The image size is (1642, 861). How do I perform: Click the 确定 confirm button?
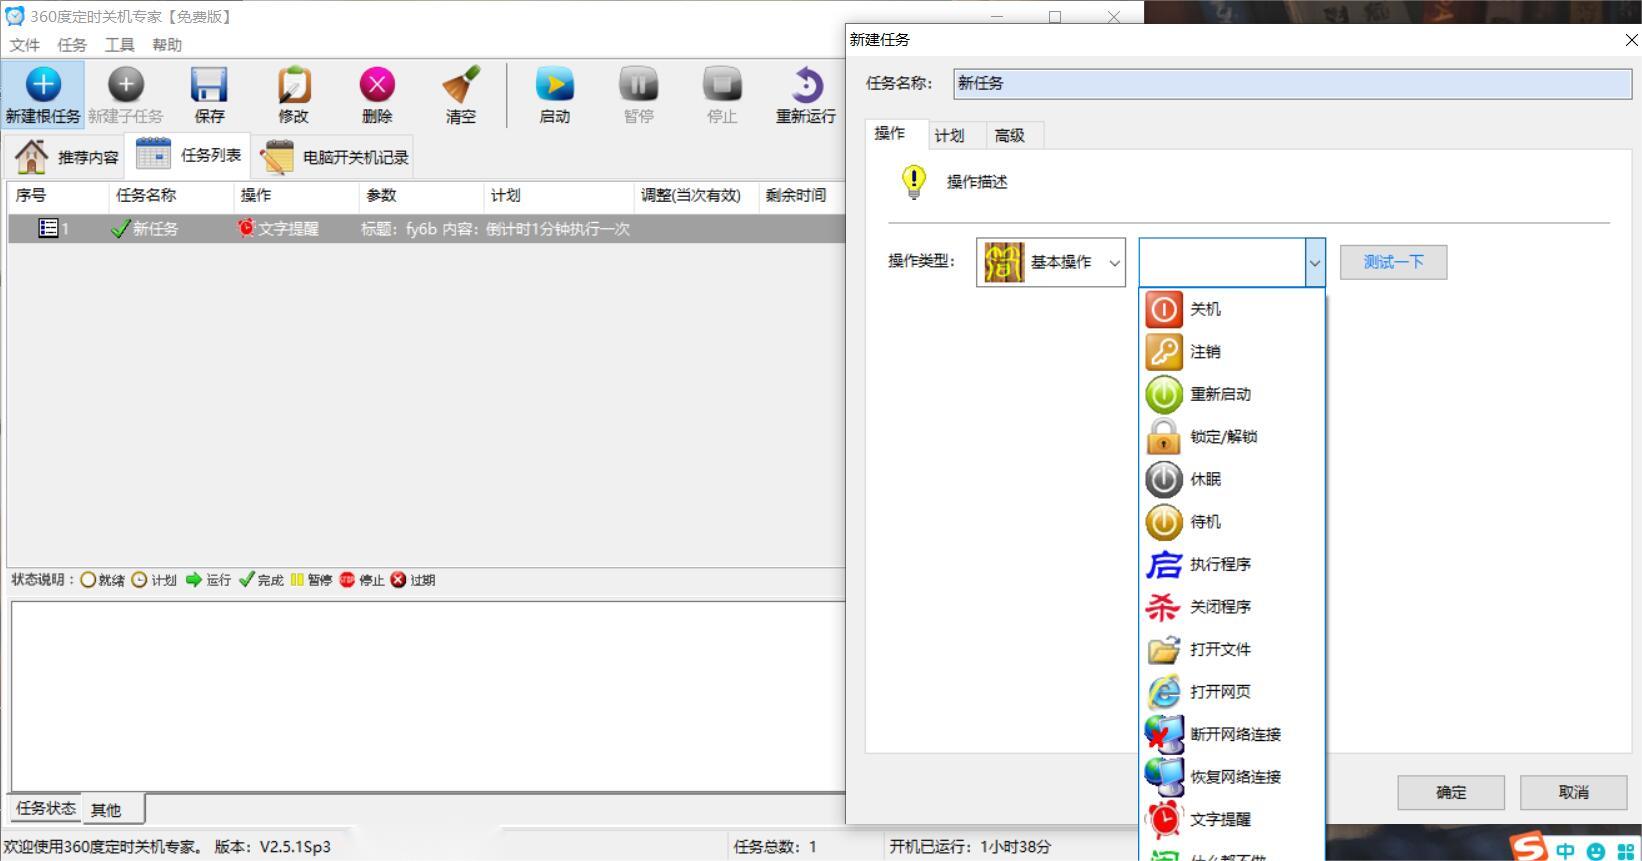1451,792
